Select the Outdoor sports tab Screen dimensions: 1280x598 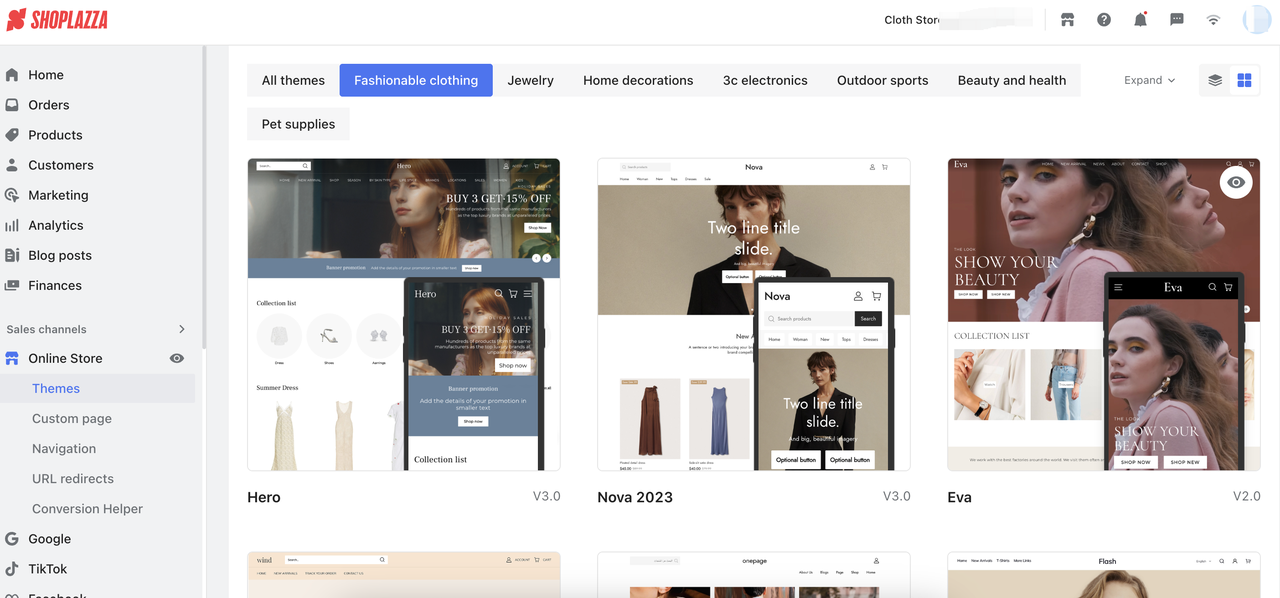tap(882, 80)
